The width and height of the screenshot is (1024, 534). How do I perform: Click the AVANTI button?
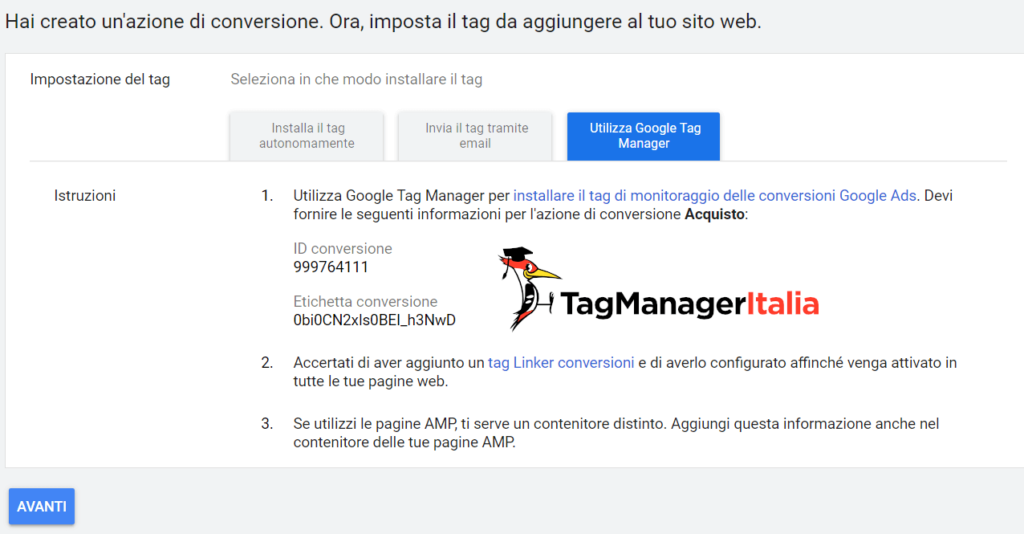(x=42, y=507)
